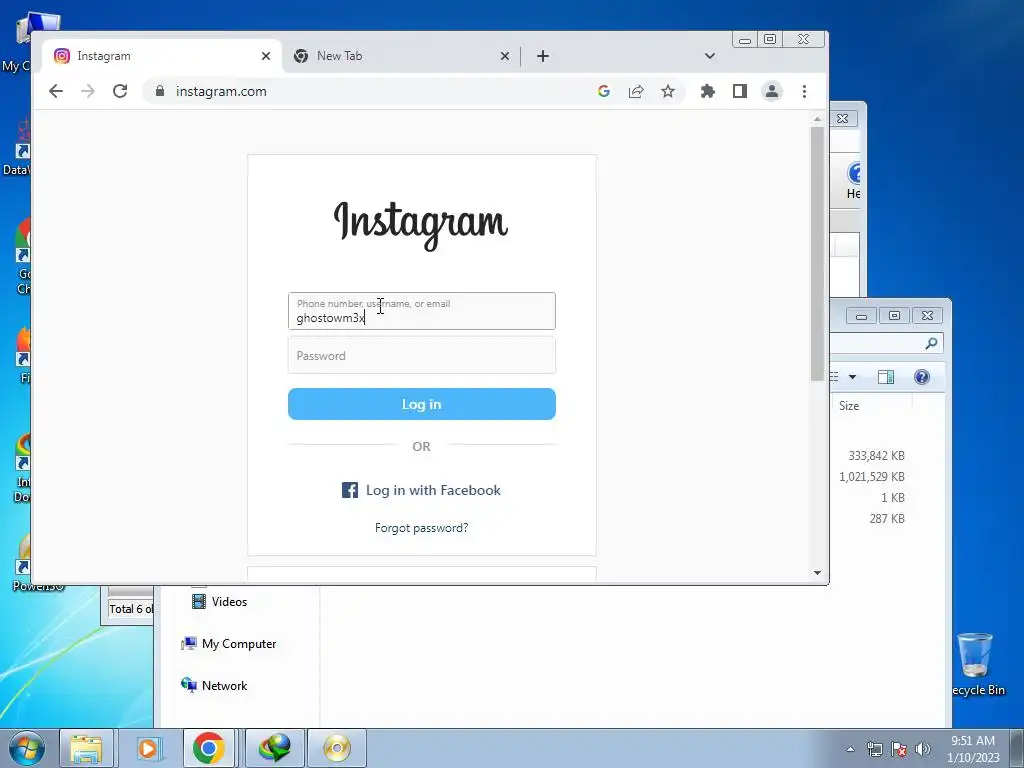
Task: Click scrollbar down arrow in Chrome
Action: [817, 573]
